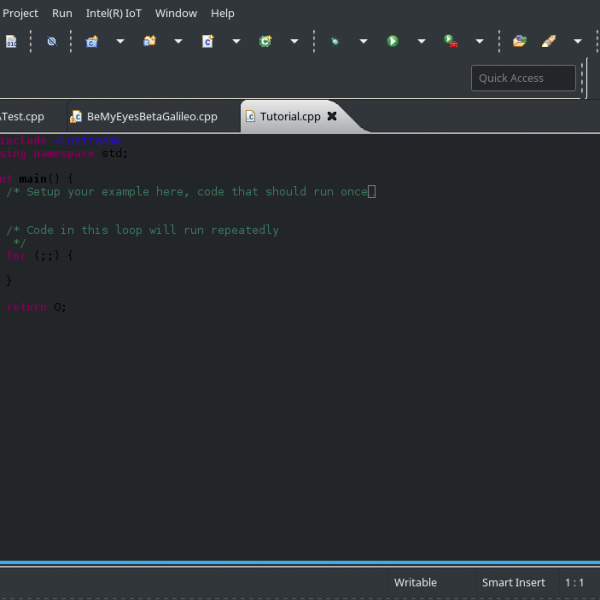This screenshot has height=600, width=600.
Task: Open dropdown next to new C/C++ project
Action: pyautogui.click(x=120, y=41)
